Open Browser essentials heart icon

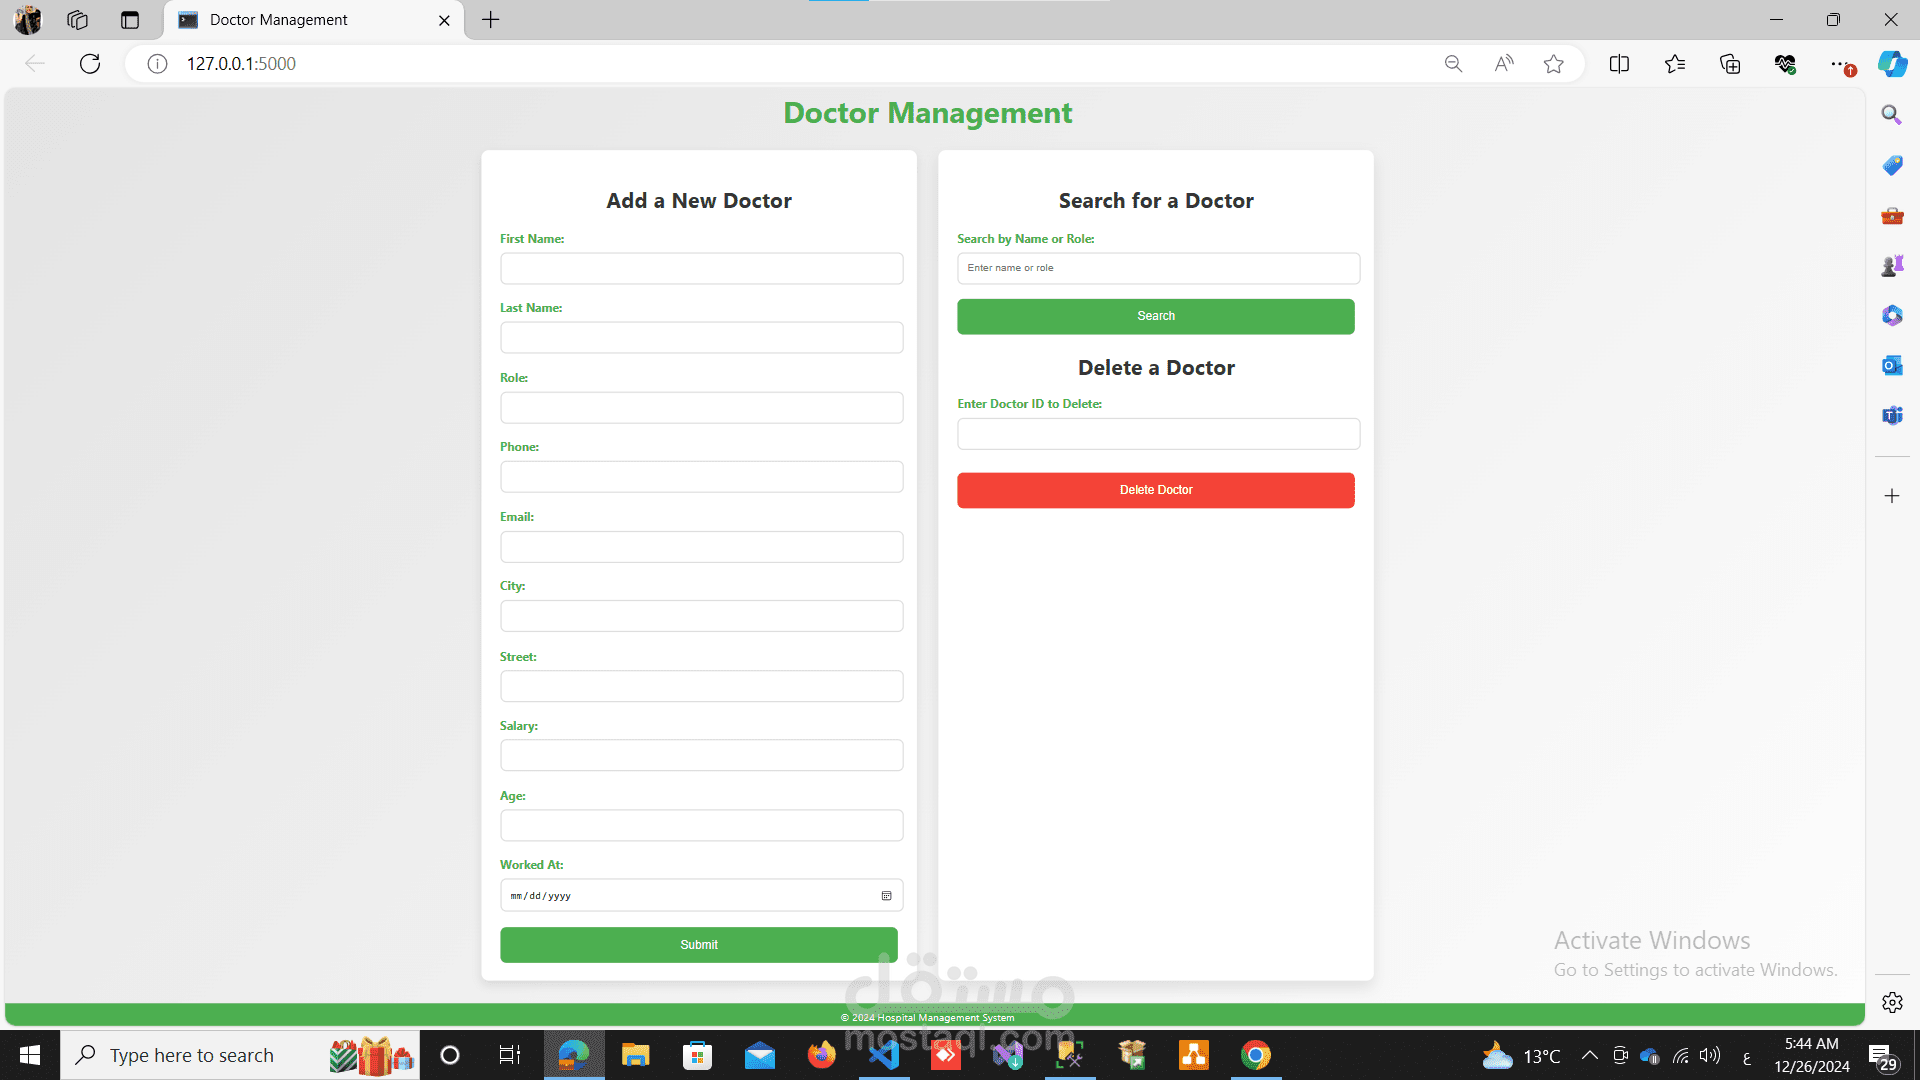[1785, 64]
